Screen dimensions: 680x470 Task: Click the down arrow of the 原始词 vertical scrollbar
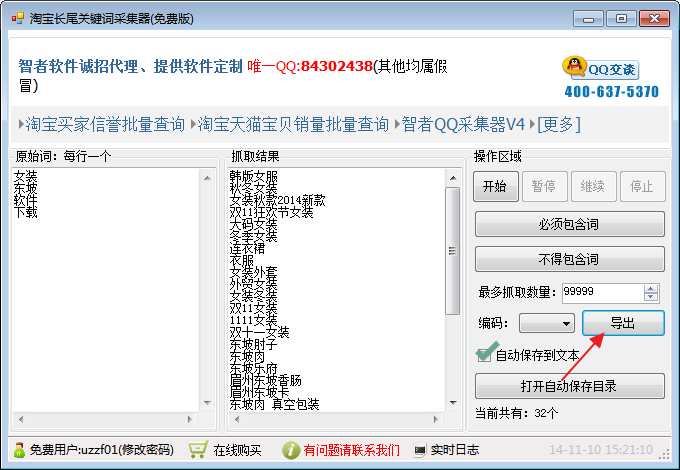pos(207,403)
